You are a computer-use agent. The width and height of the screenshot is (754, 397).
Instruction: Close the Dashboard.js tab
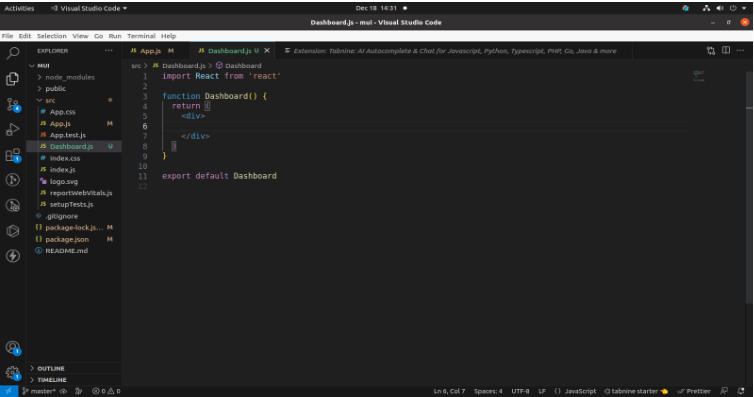(x=267, y=50)
